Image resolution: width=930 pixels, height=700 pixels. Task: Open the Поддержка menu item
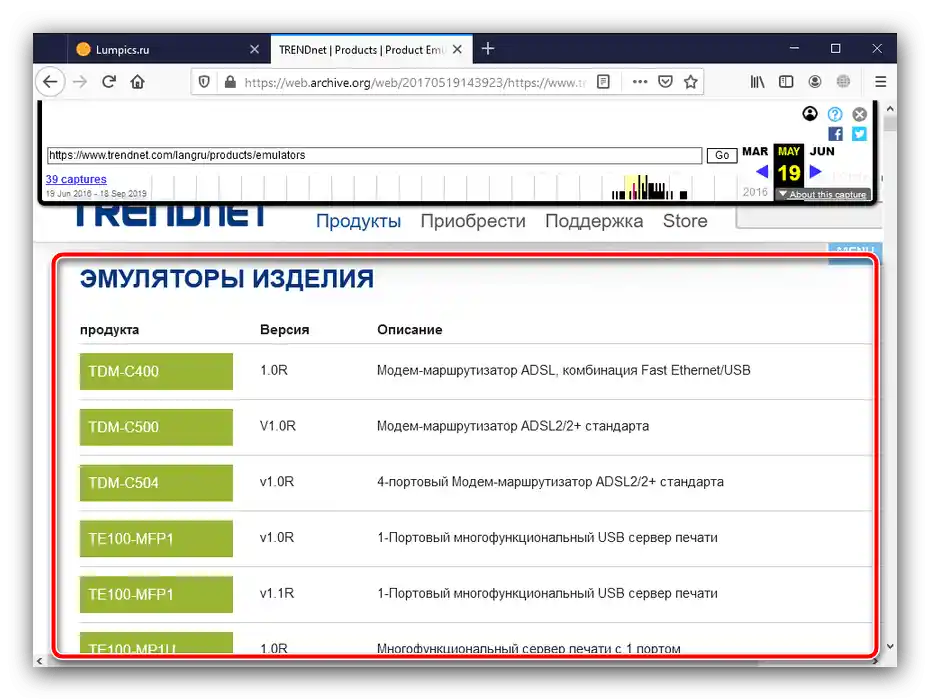pyautogui.click(x=594, y=221)
